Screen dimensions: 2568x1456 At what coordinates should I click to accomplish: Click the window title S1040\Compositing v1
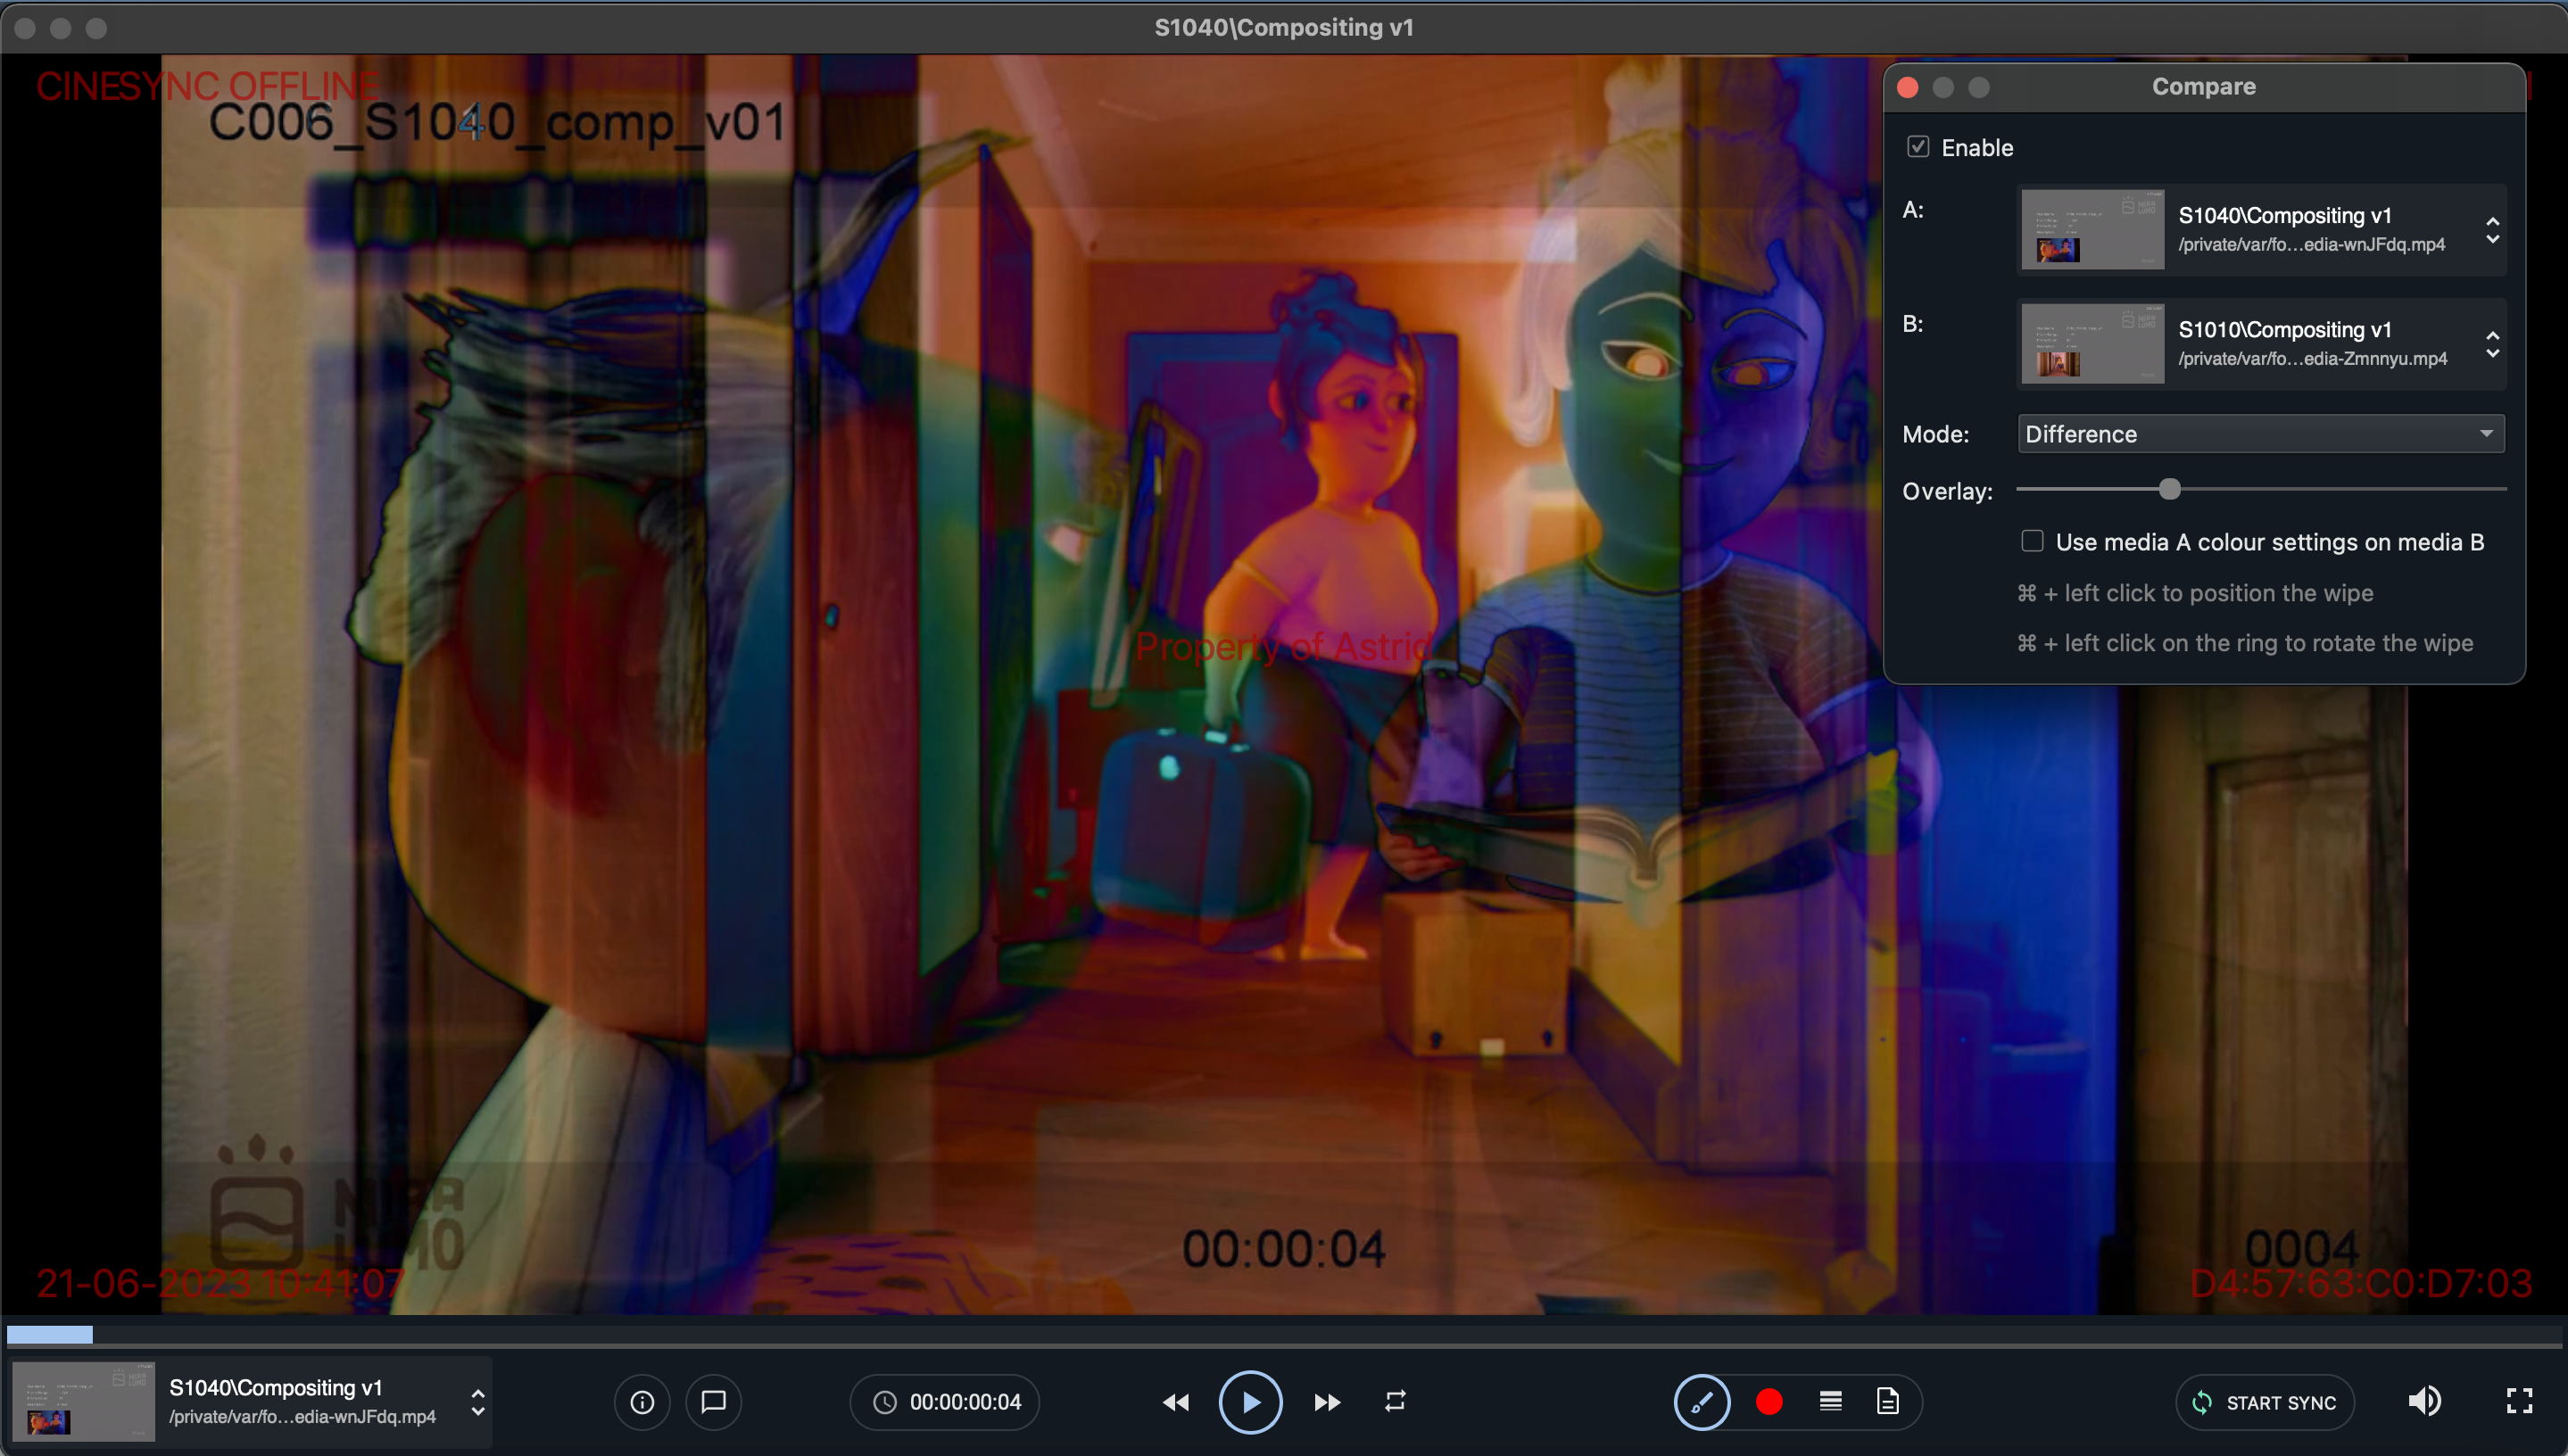1284,27
